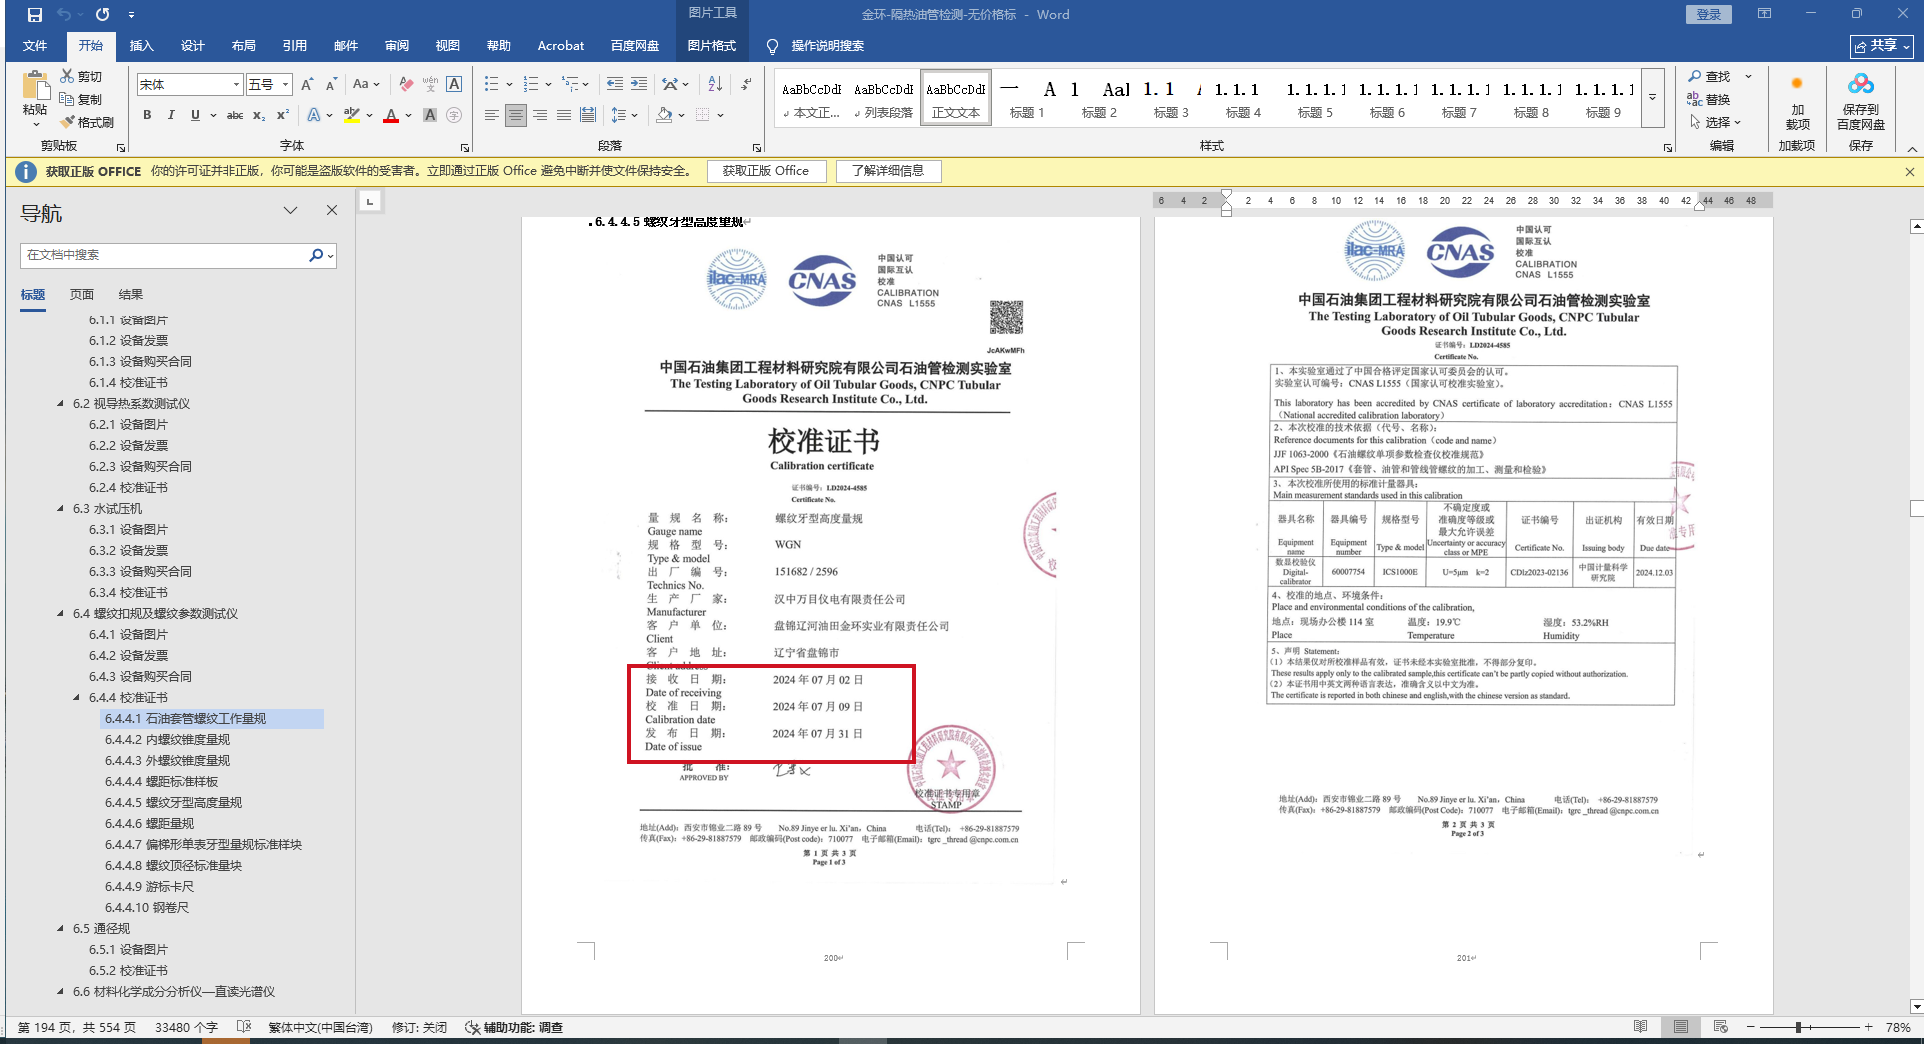
Task: Open the 图片格式 (Picture Format) tab
Action: (x=712, y=46)
